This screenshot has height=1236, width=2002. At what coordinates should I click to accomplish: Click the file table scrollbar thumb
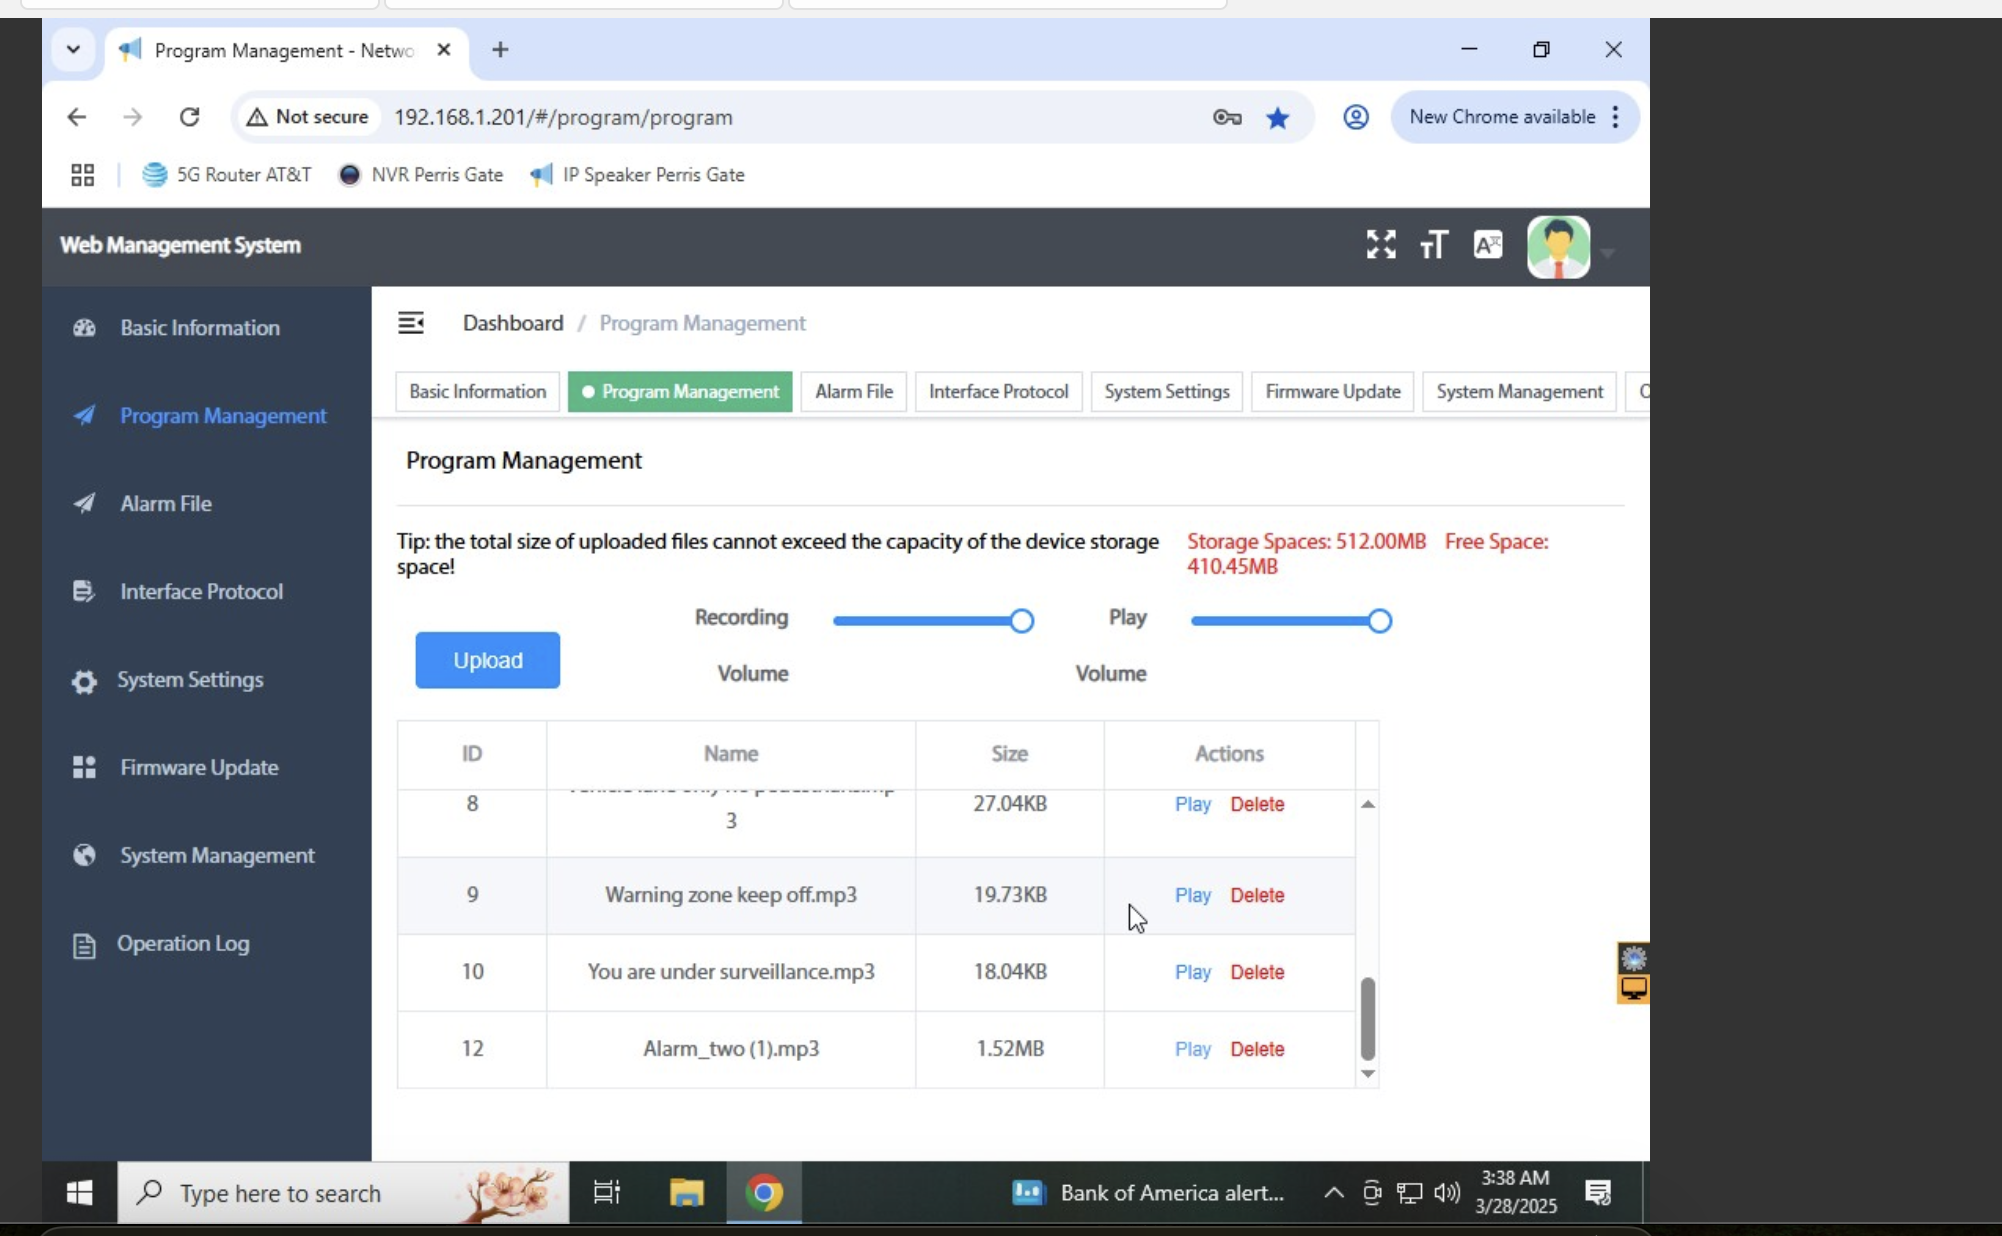click(1367, 1018)
